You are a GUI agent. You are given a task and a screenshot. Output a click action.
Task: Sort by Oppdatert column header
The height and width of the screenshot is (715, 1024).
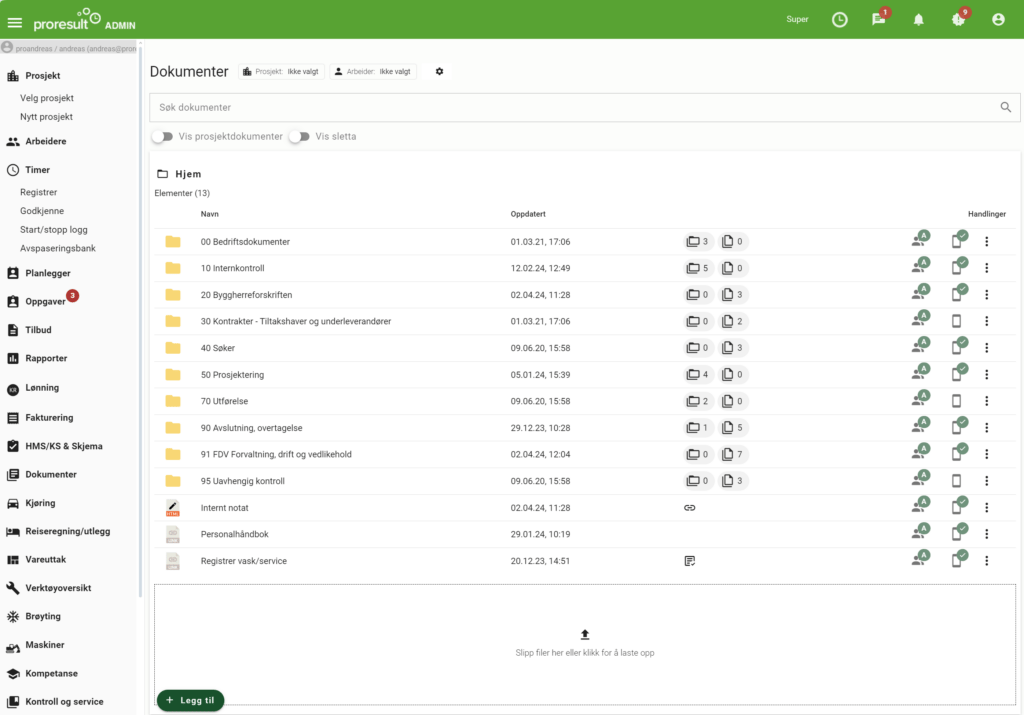point(528,214)
